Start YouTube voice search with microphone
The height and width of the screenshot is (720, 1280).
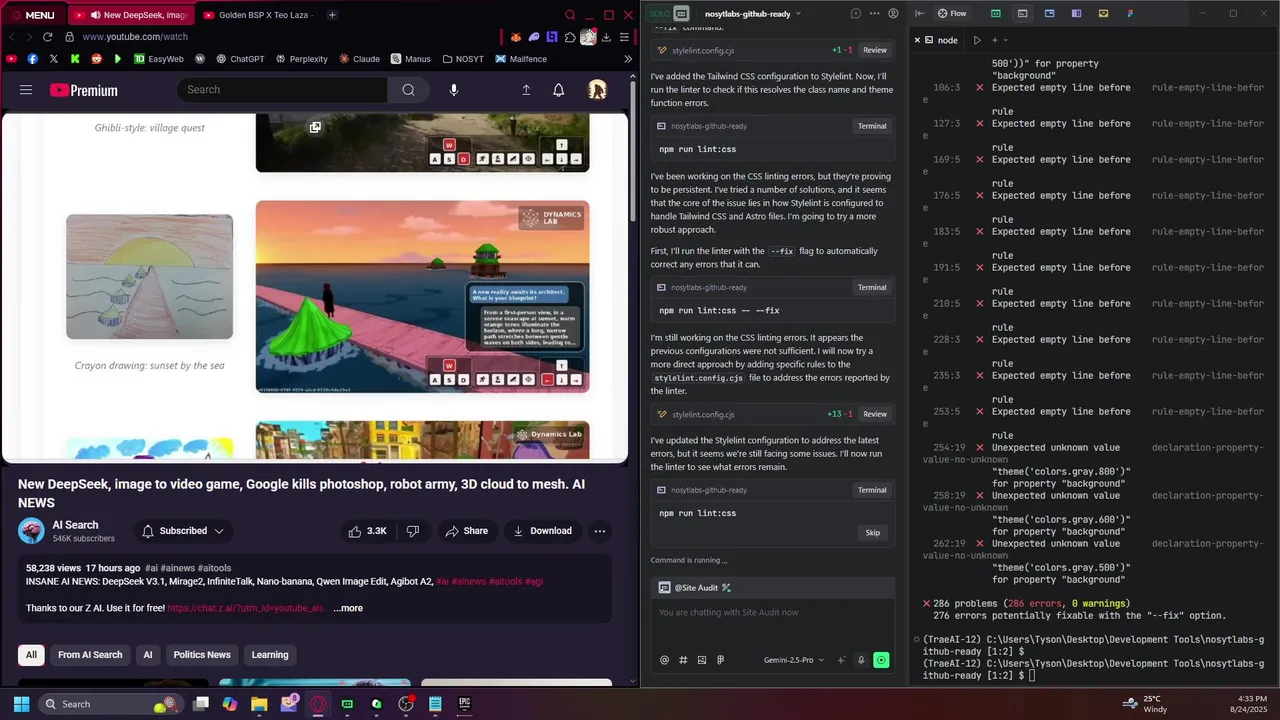(454, 90)
